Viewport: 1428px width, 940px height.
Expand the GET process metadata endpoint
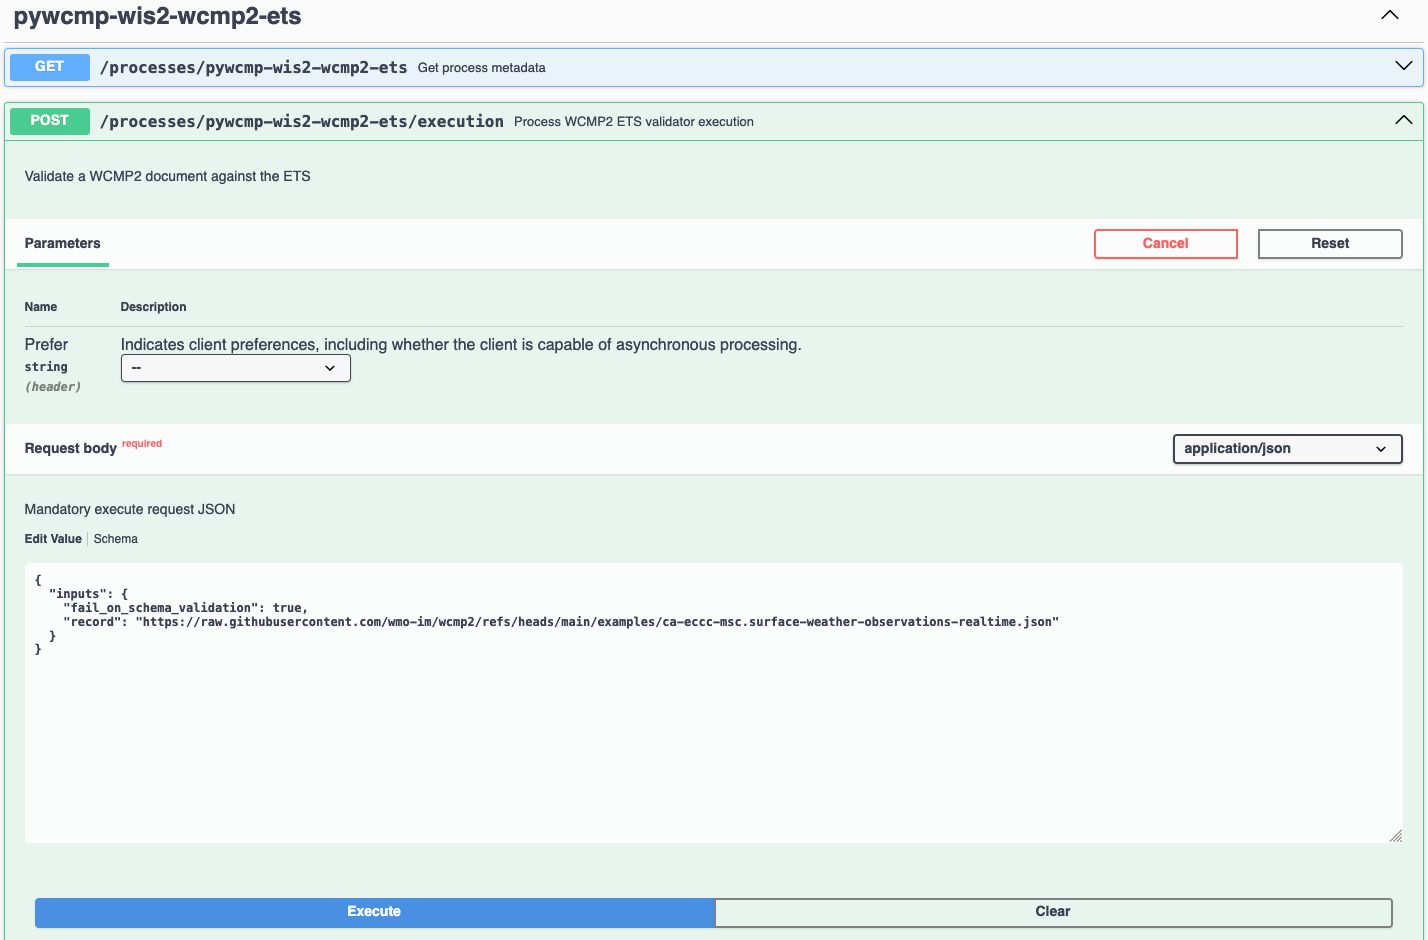(x=1403, y=66)
